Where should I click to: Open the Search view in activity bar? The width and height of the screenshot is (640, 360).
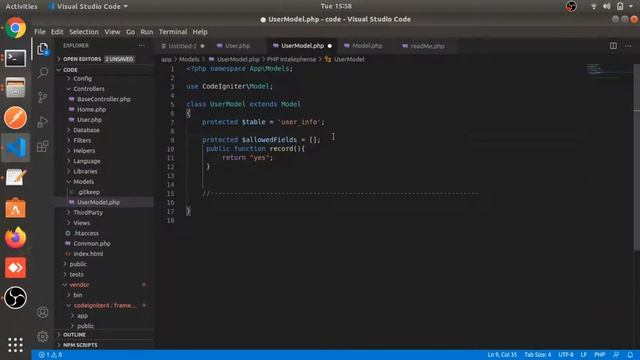point(43,73)
